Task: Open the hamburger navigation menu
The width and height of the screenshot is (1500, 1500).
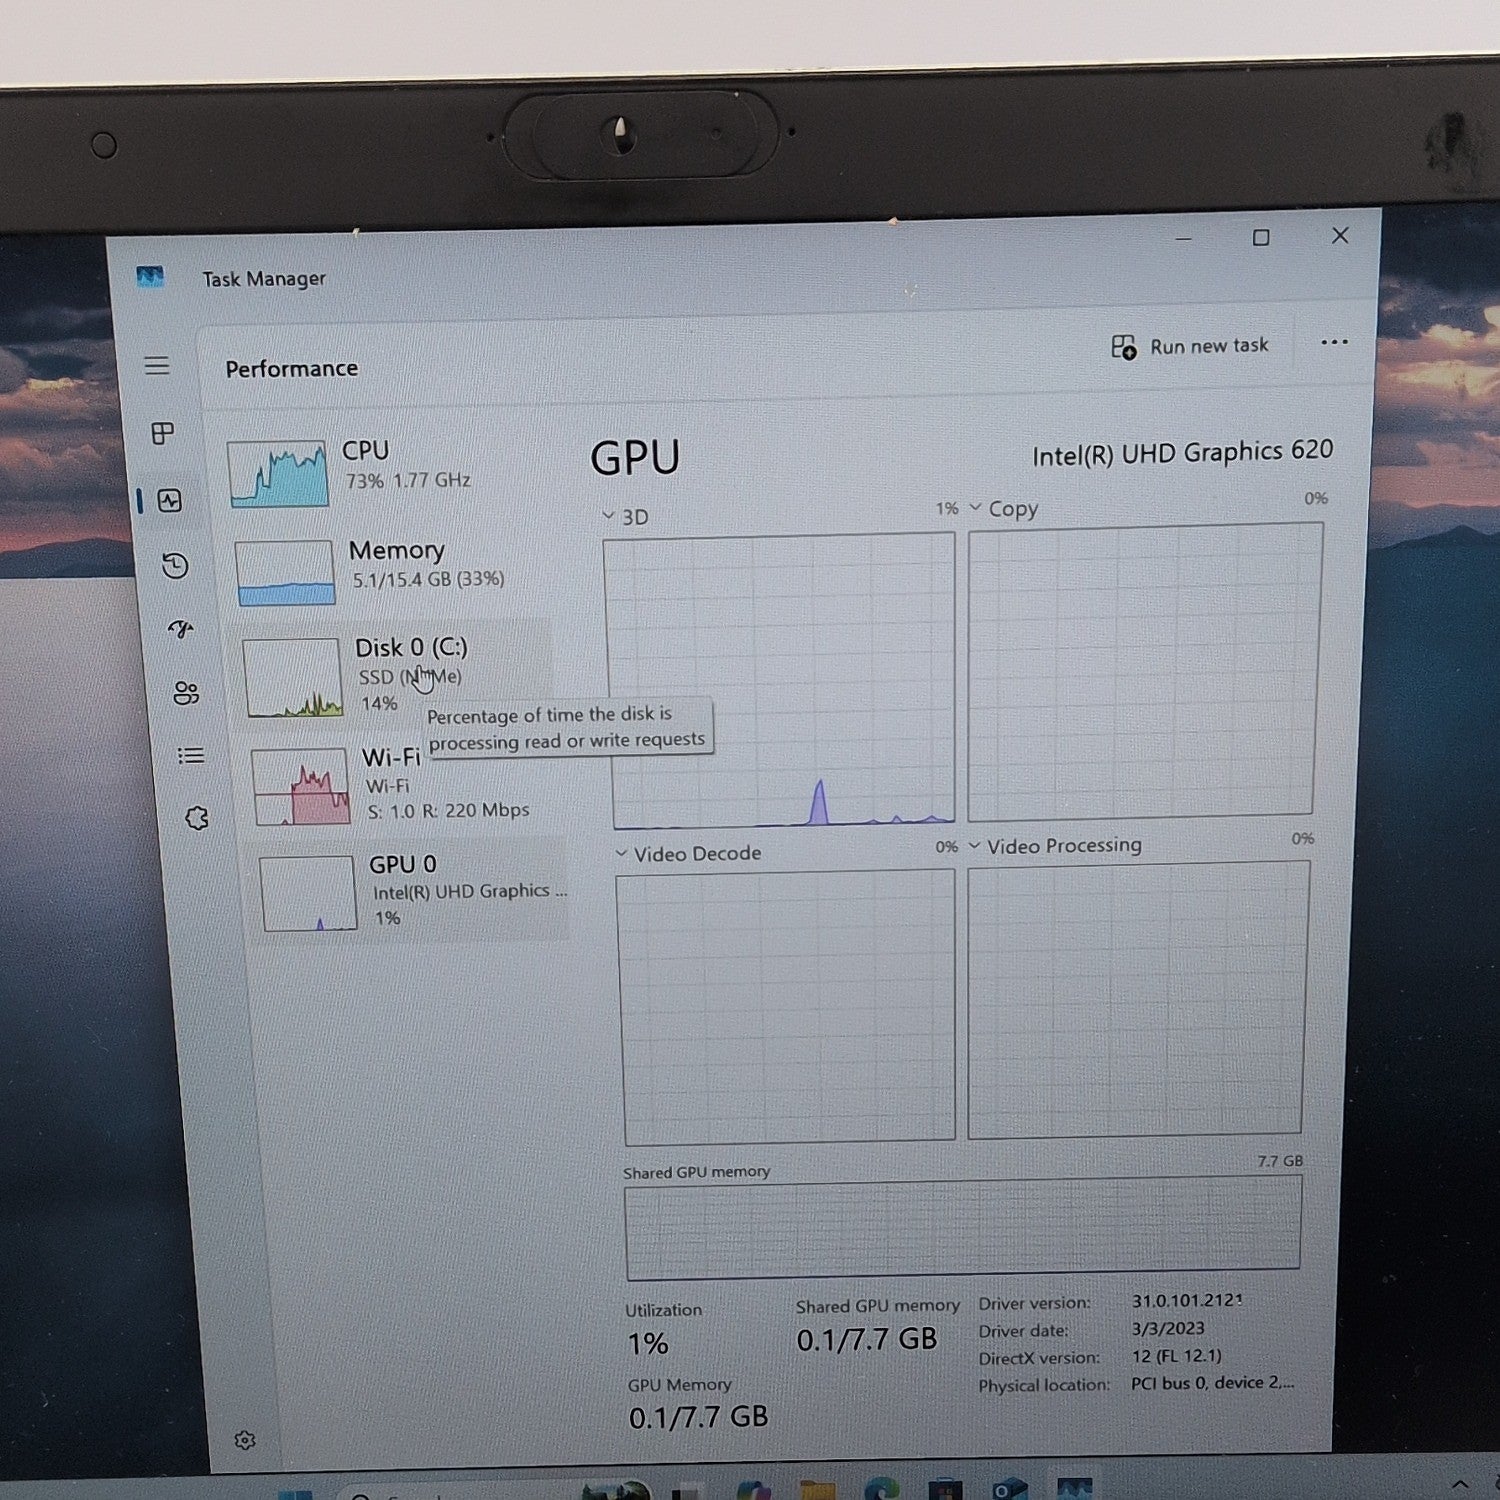Action: click(157, 366)
